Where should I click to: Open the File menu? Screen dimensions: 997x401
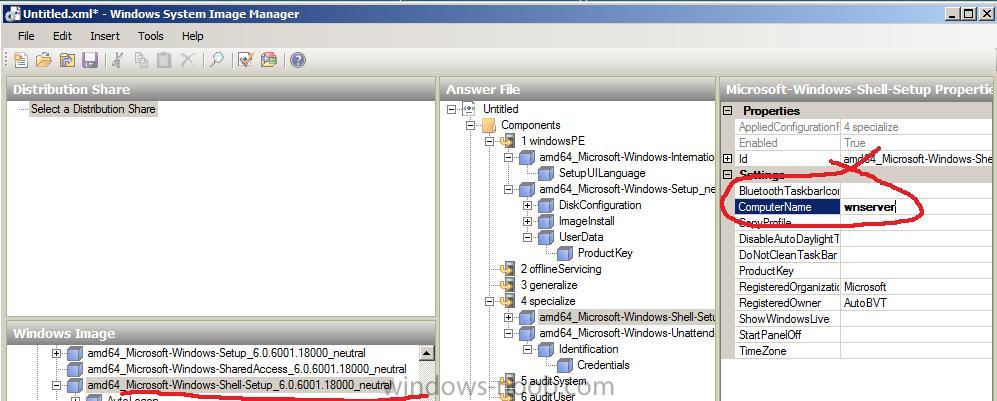pos(26,36)
